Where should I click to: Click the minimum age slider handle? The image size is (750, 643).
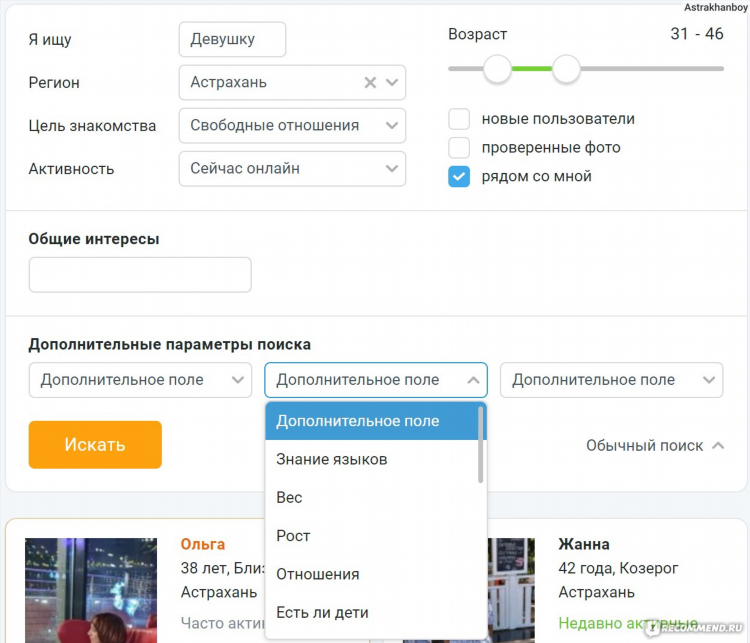(497, 68)
